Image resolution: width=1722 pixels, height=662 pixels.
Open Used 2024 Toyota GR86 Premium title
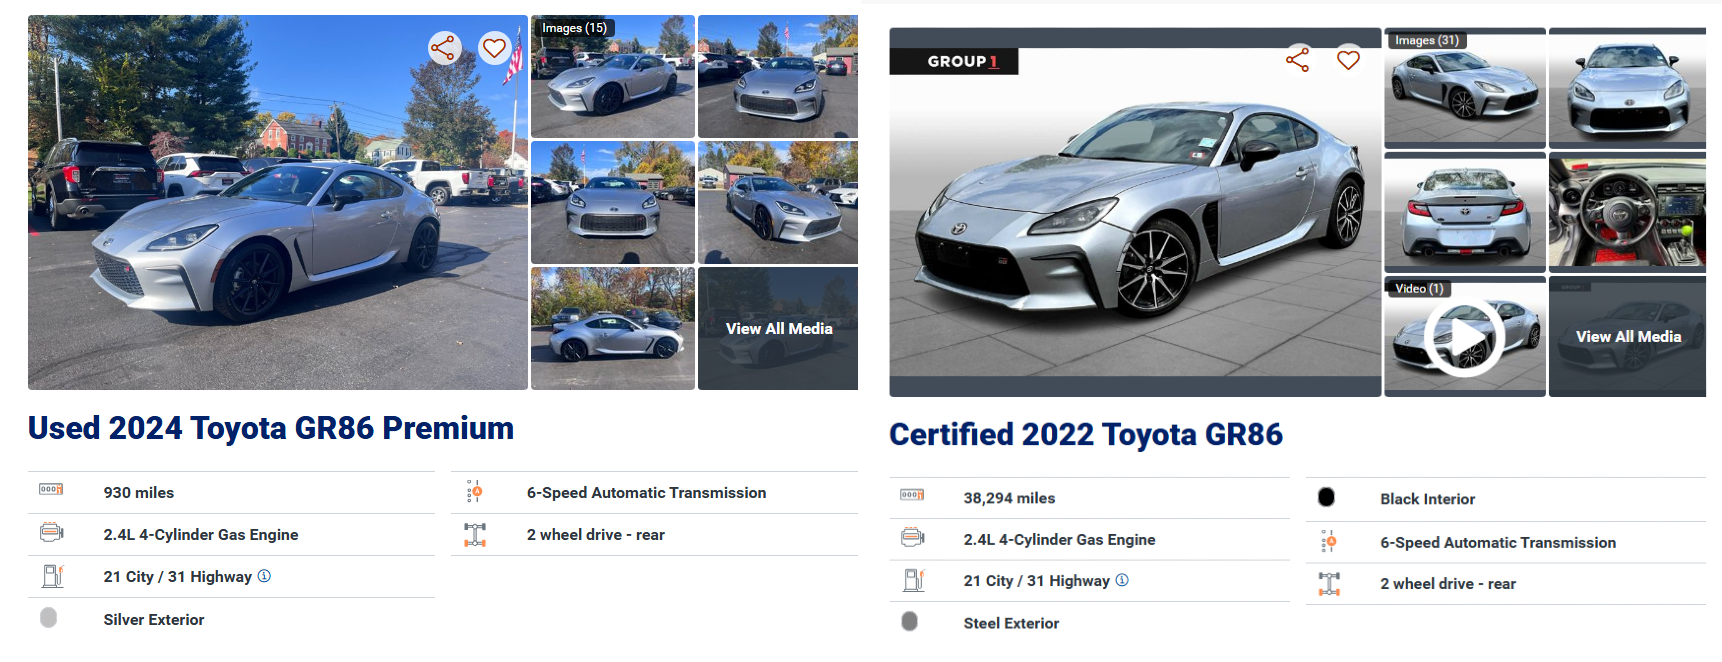(271, 428)
